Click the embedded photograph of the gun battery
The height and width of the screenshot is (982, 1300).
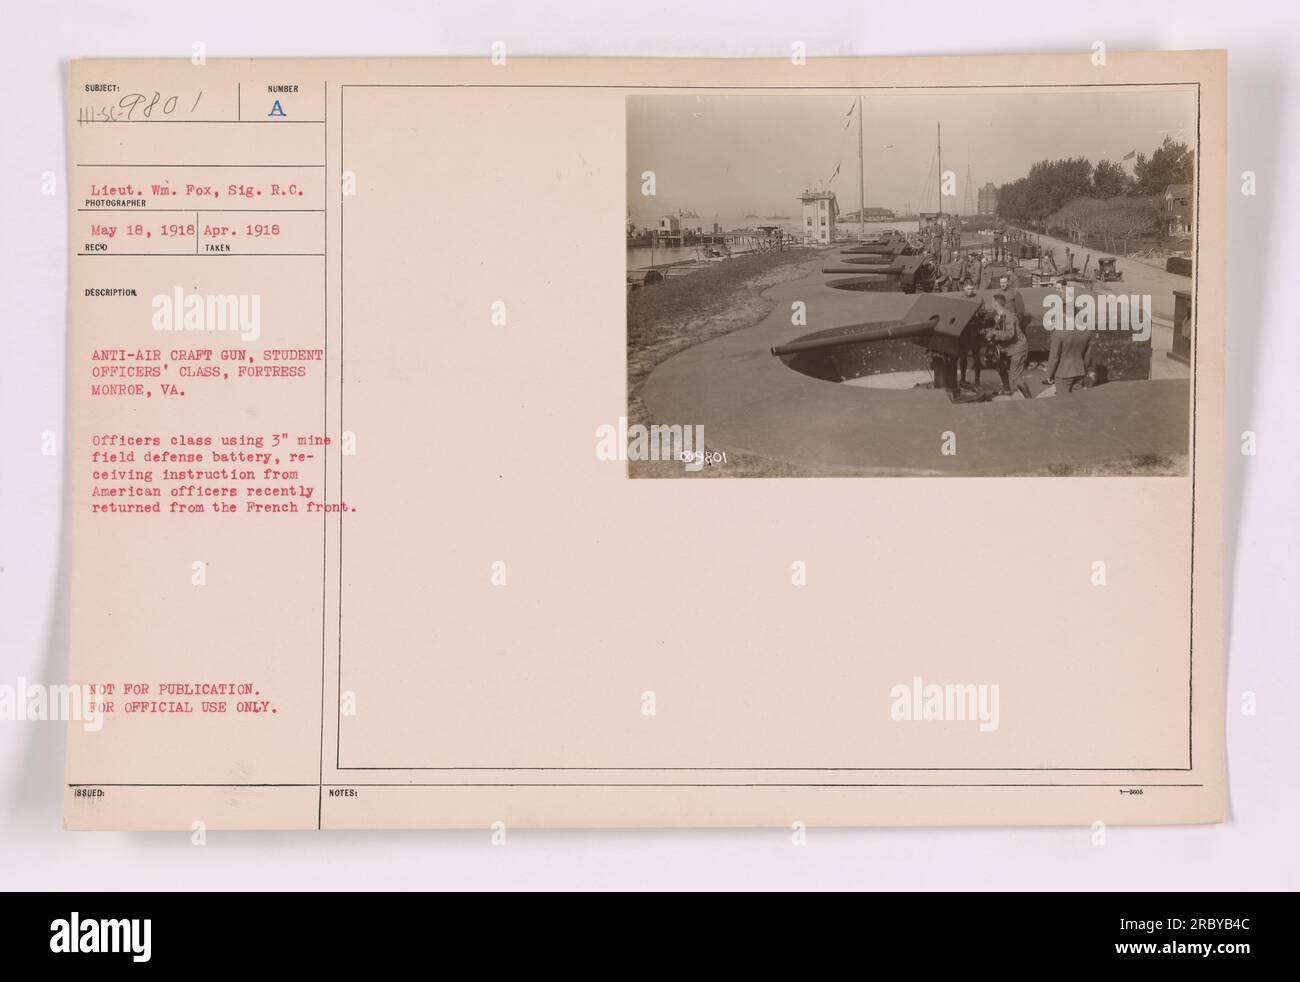[x=910, y=286]
